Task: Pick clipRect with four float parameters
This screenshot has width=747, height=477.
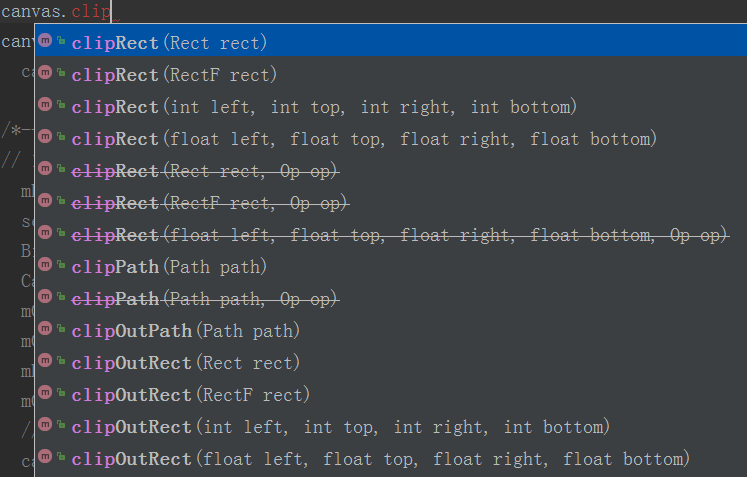Action: tap(391, 139)
